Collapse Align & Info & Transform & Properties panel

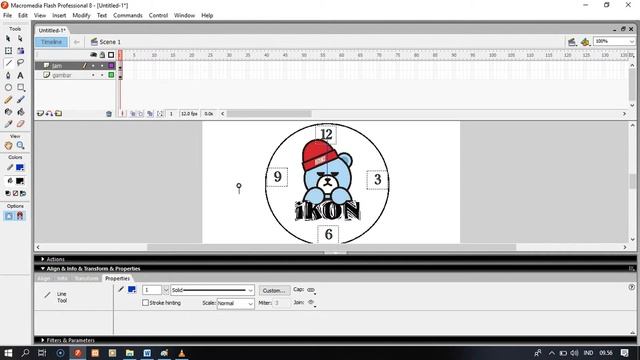[42, 269]
